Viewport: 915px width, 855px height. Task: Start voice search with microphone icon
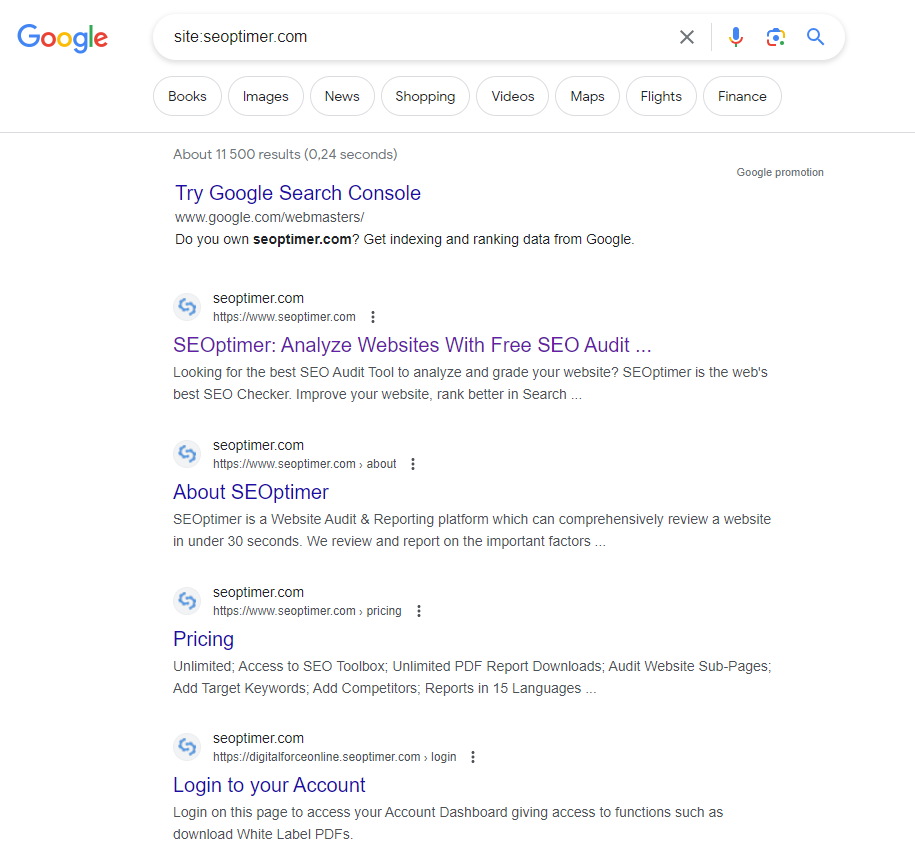[736, 37]
